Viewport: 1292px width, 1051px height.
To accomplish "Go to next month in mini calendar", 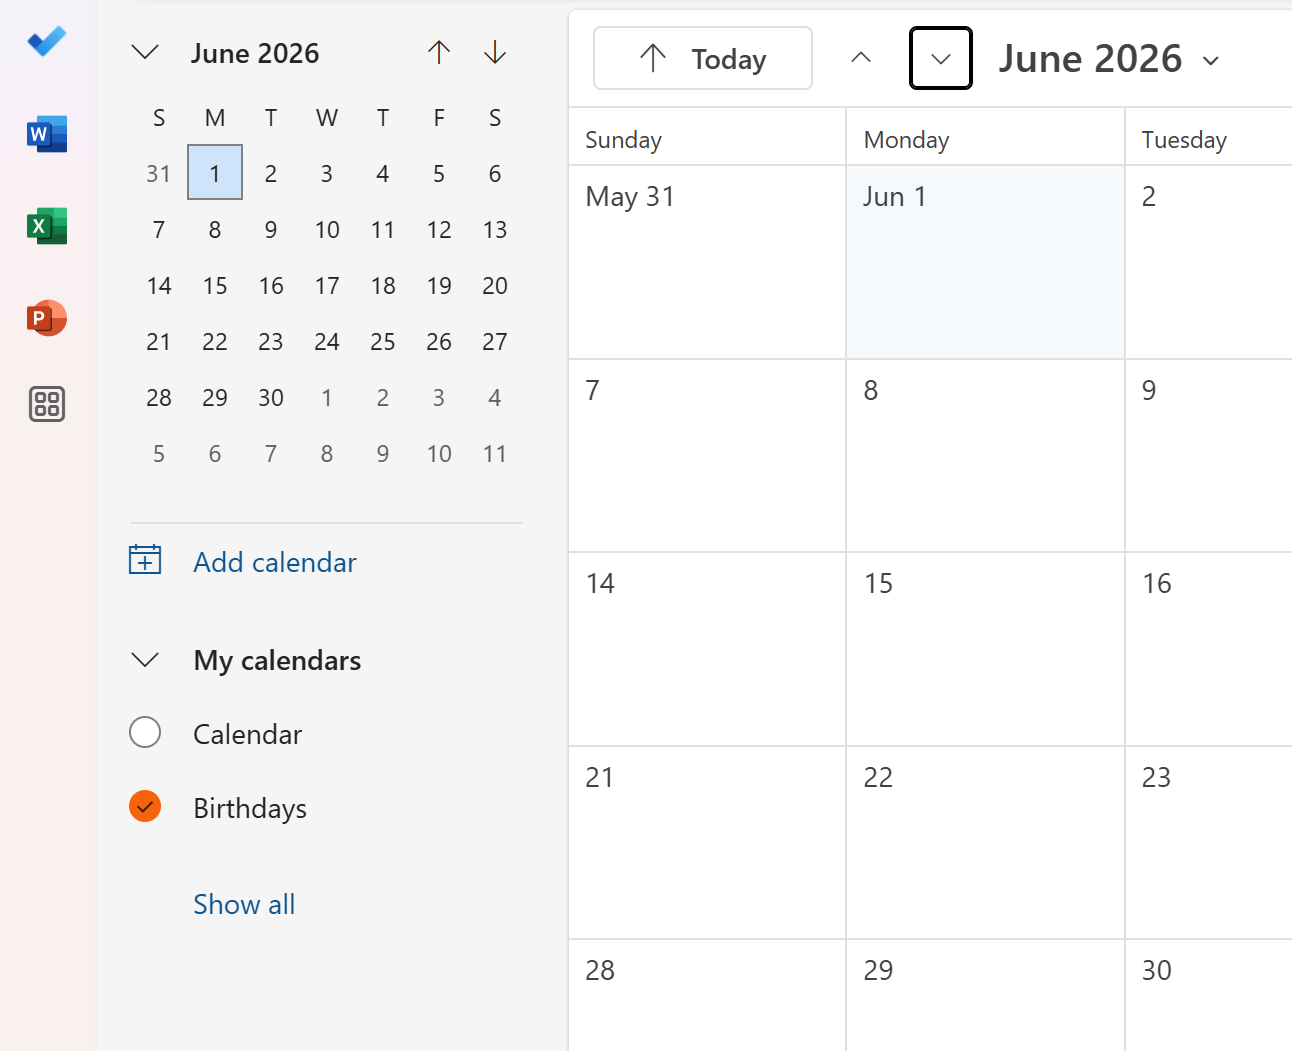I will [495, 53].
